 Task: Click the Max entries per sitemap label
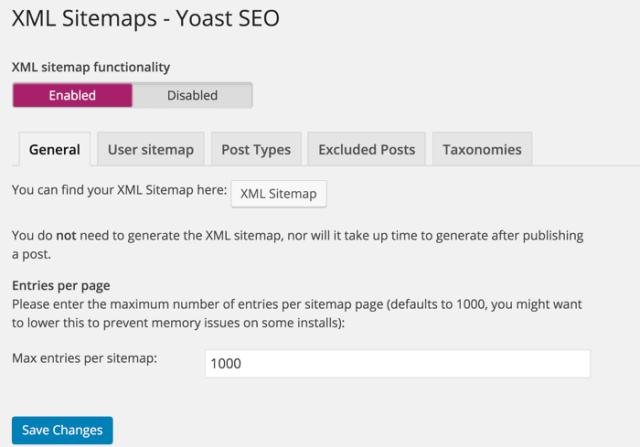coord(85,357)
